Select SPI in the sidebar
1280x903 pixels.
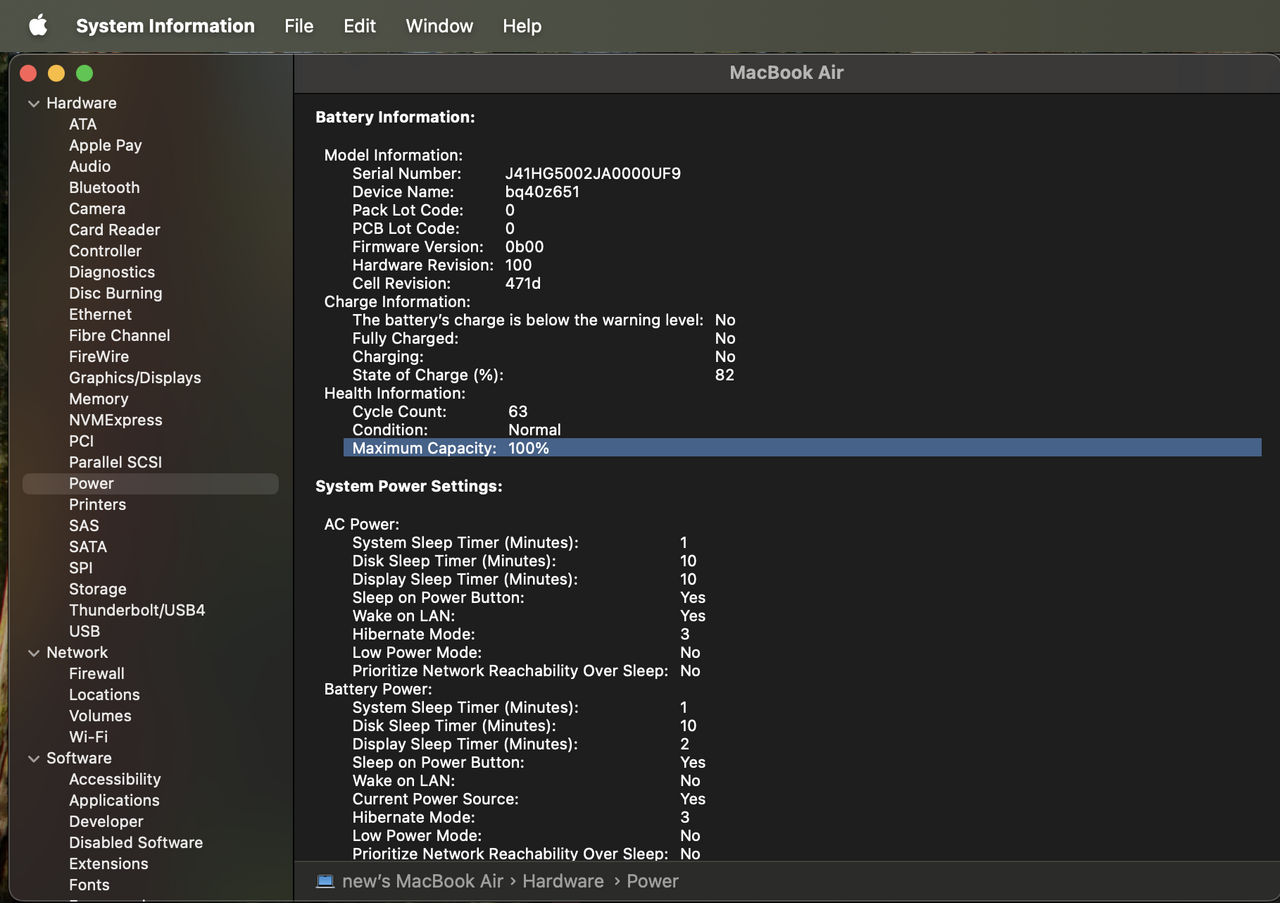(80, 568)
